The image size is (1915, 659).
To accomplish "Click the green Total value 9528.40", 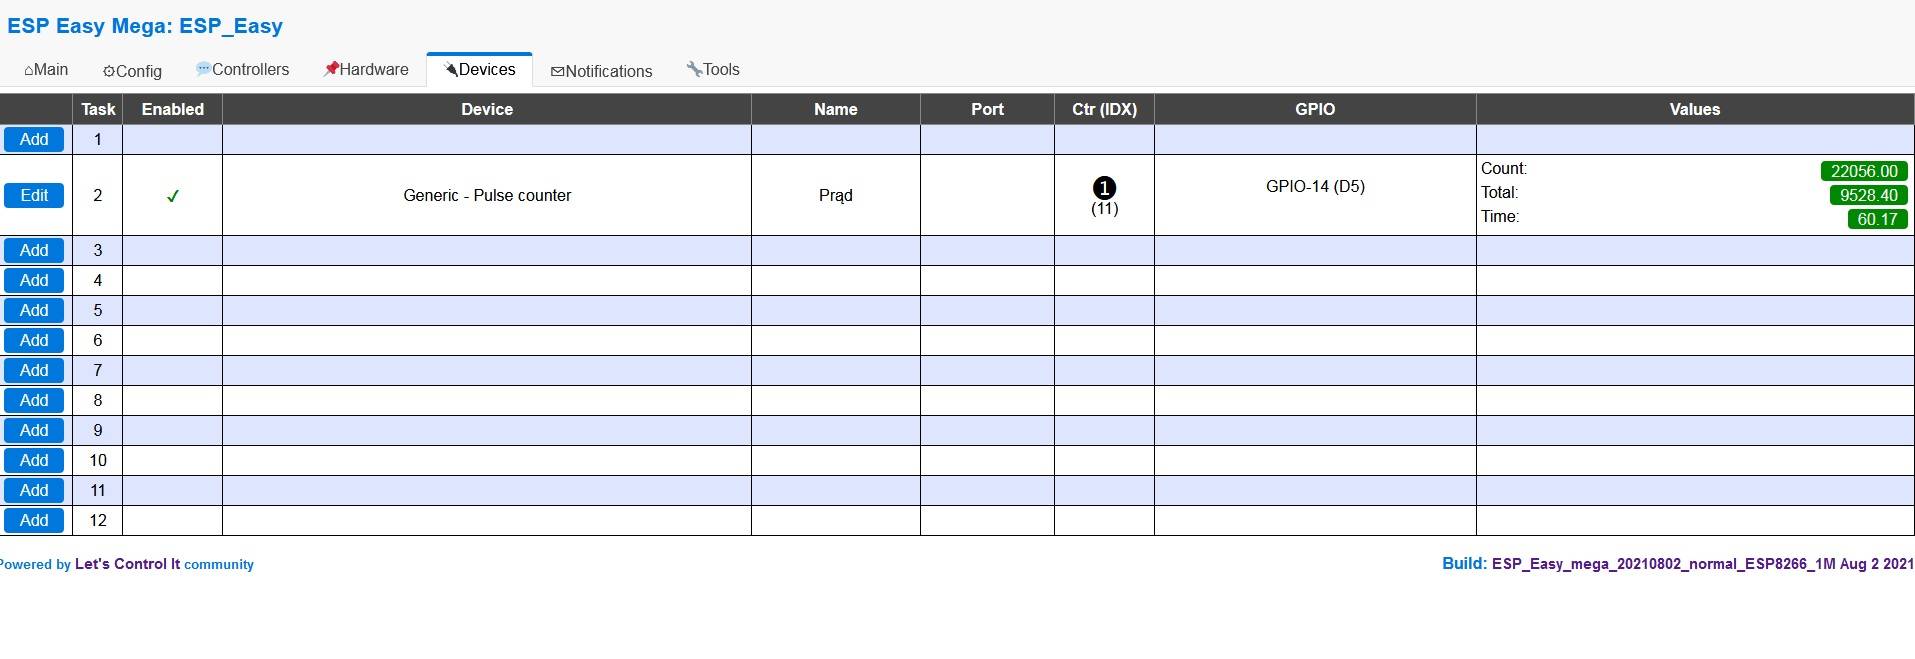I will click(x=1868, y=195).
